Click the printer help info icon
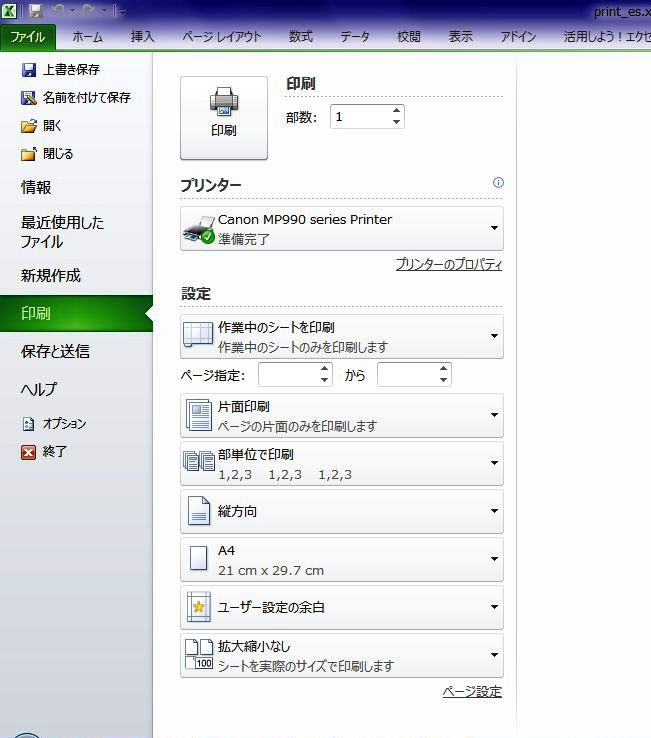This screenshot has width=651, height=738. (498, 183)
